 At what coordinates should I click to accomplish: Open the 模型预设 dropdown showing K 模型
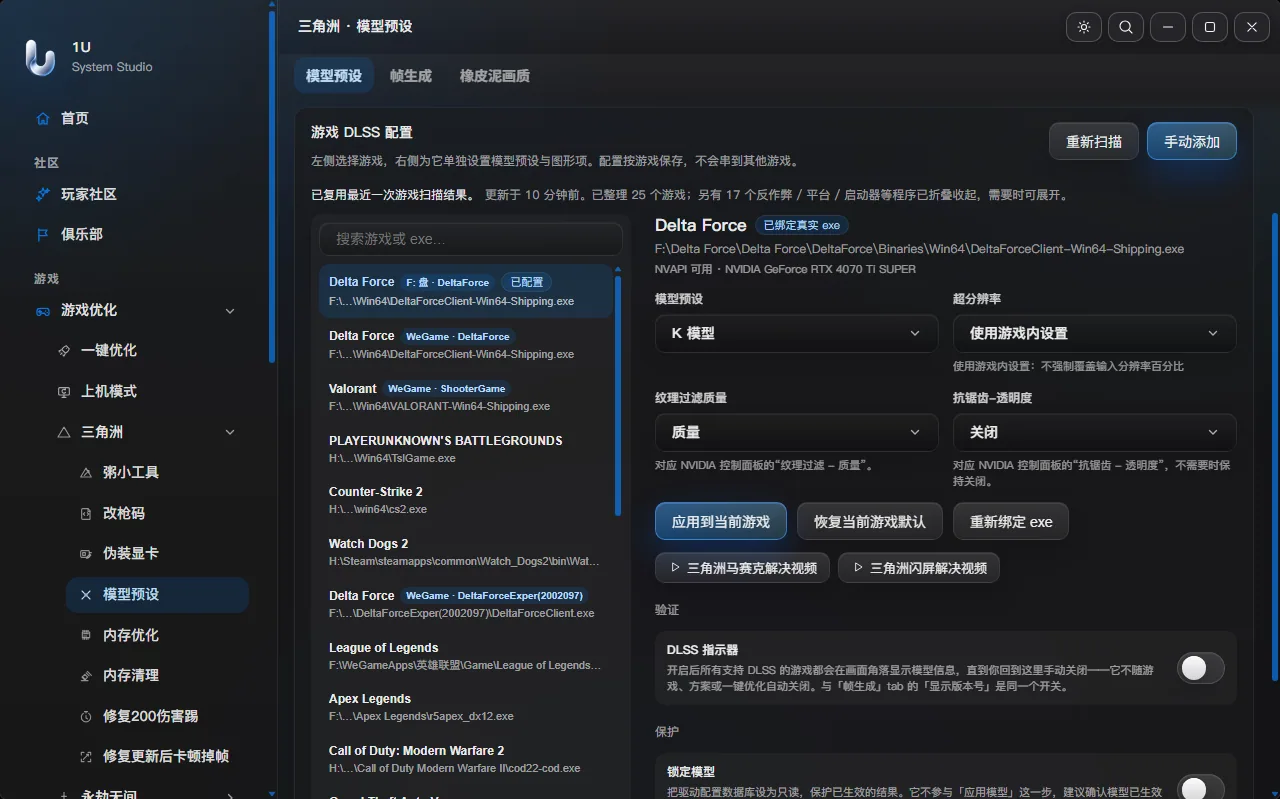point(796,333)
